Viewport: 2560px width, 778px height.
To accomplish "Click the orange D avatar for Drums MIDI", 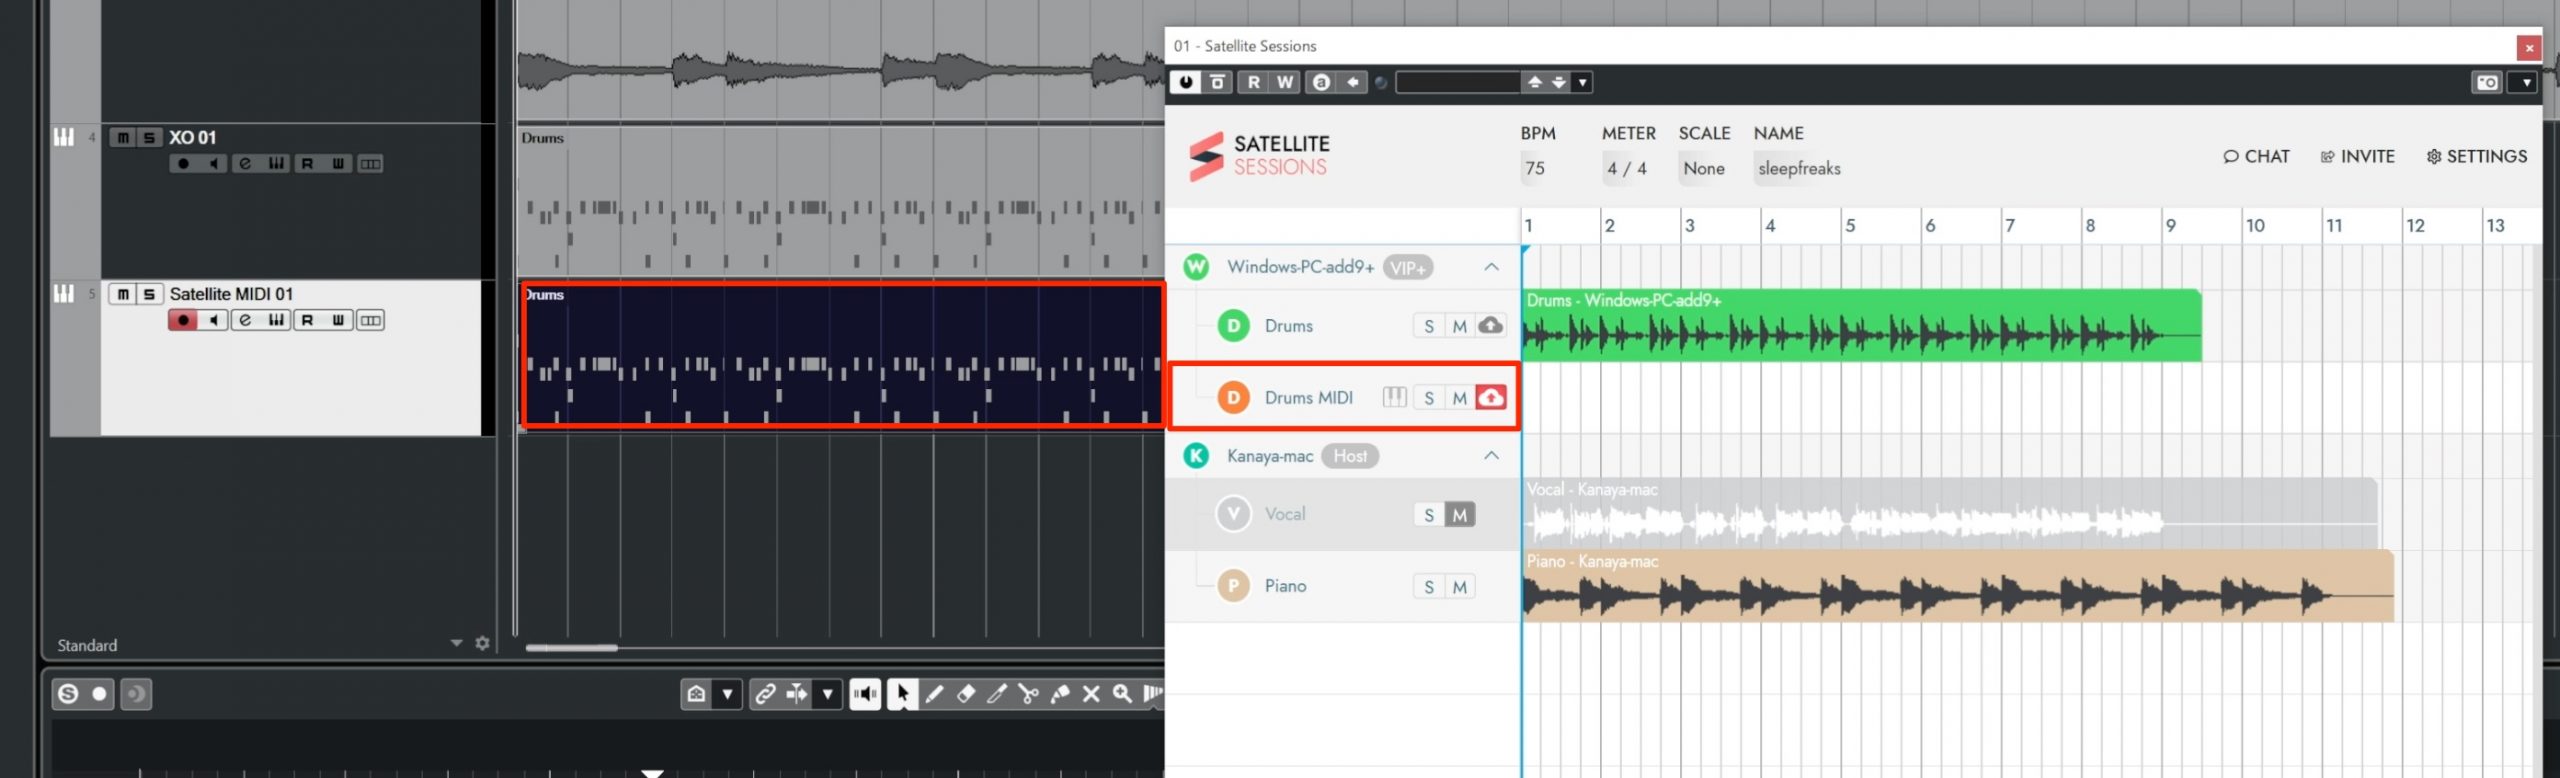I will coord(1233,398).
